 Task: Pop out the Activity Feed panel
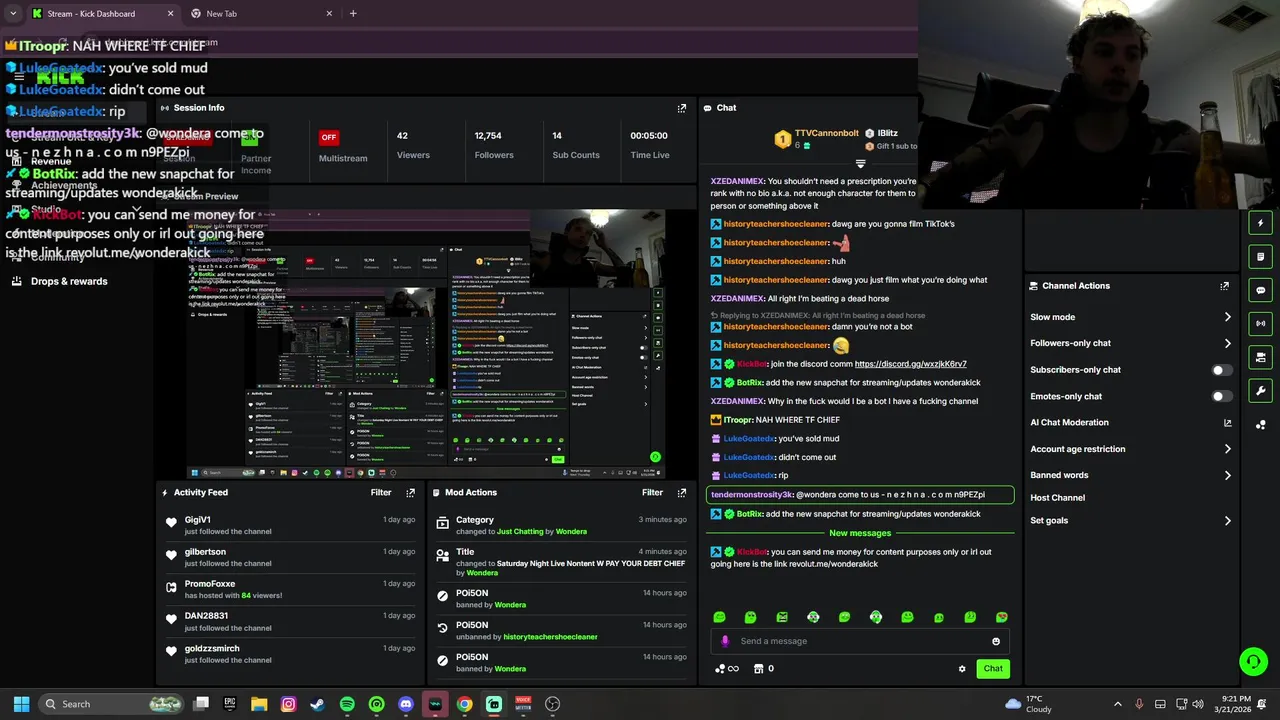point(410,493)
